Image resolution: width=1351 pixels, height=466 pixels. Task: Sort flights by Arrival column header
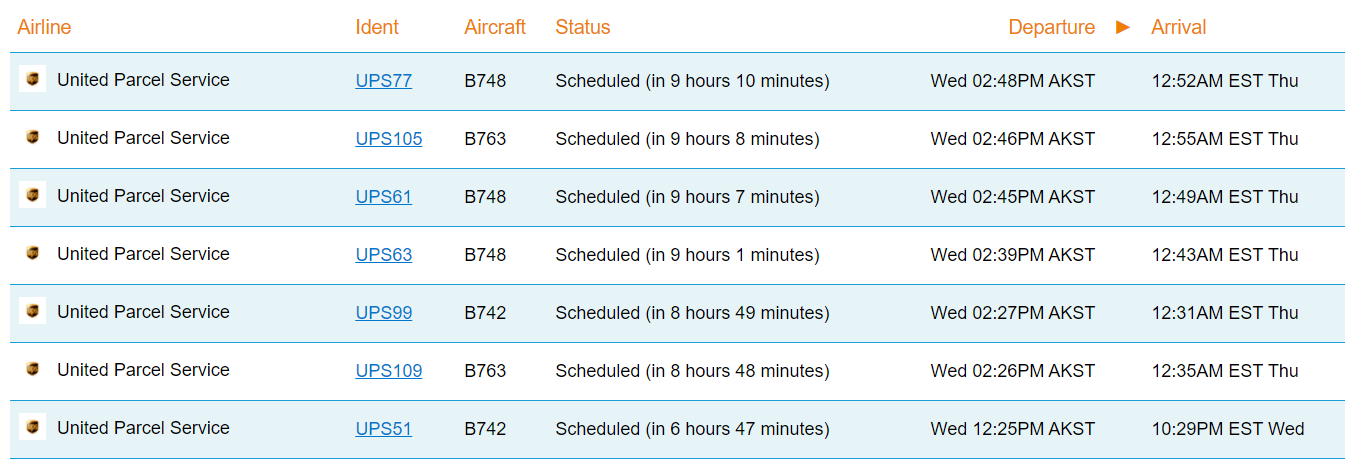click(x=1179, y=27)
